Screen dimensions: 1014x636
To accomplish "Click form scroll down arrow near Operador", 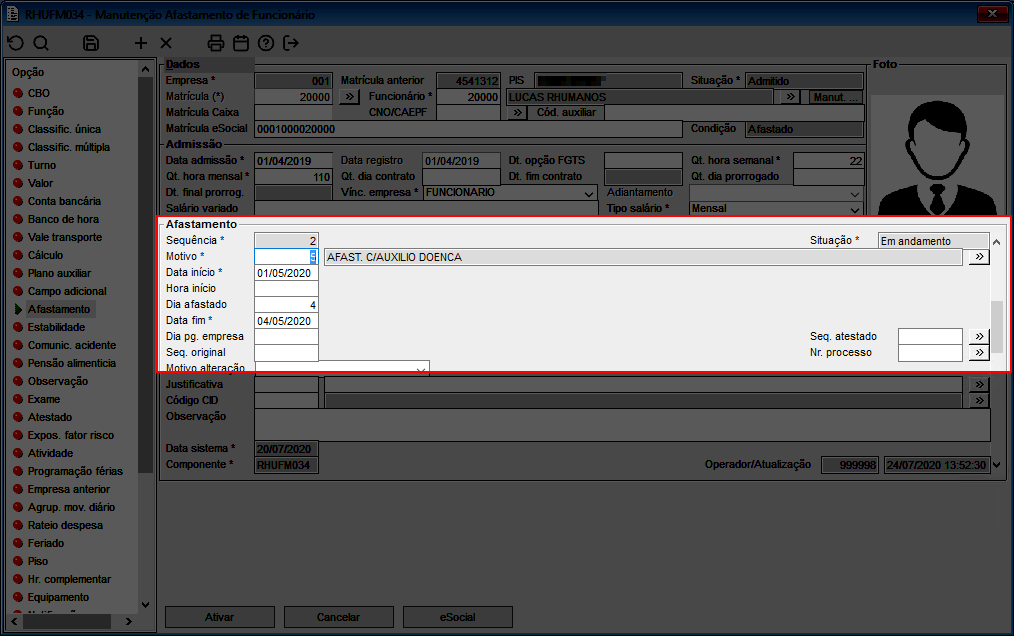I will 997,465.
